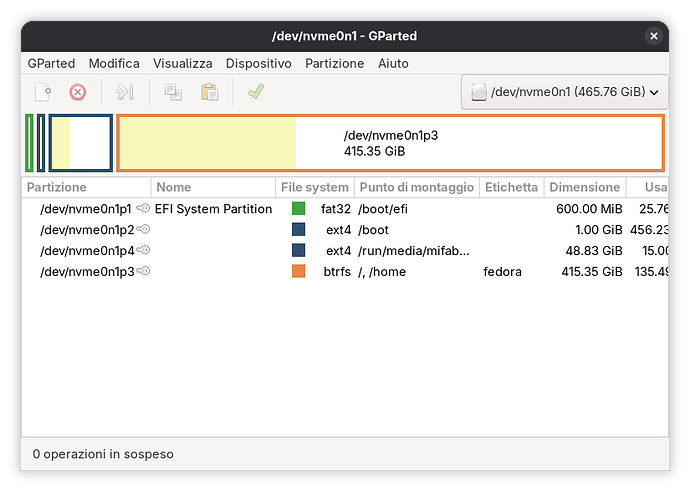Click the fat32 file system cell

(x=336, y=208)
